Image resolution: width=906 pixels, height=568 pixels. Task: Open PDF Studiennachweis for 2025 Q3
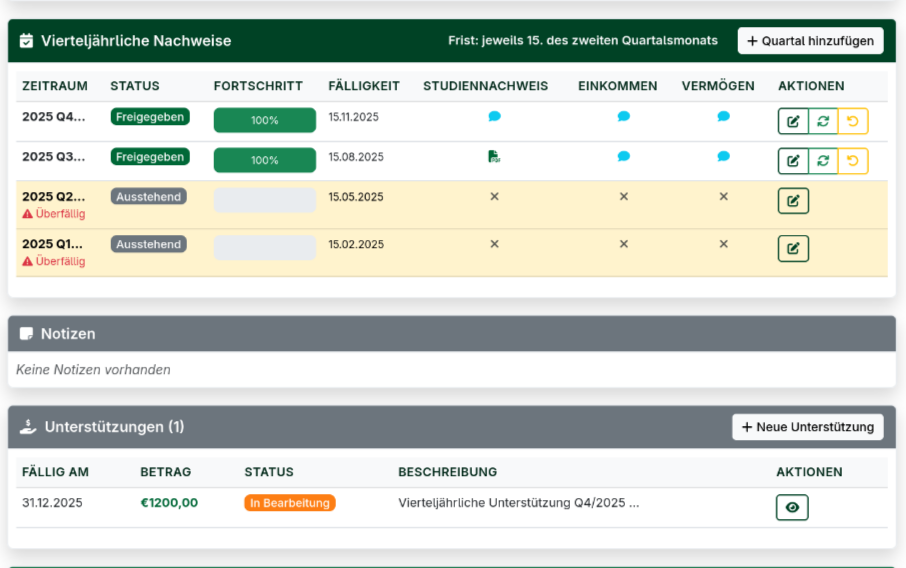(x=494, y=156)
